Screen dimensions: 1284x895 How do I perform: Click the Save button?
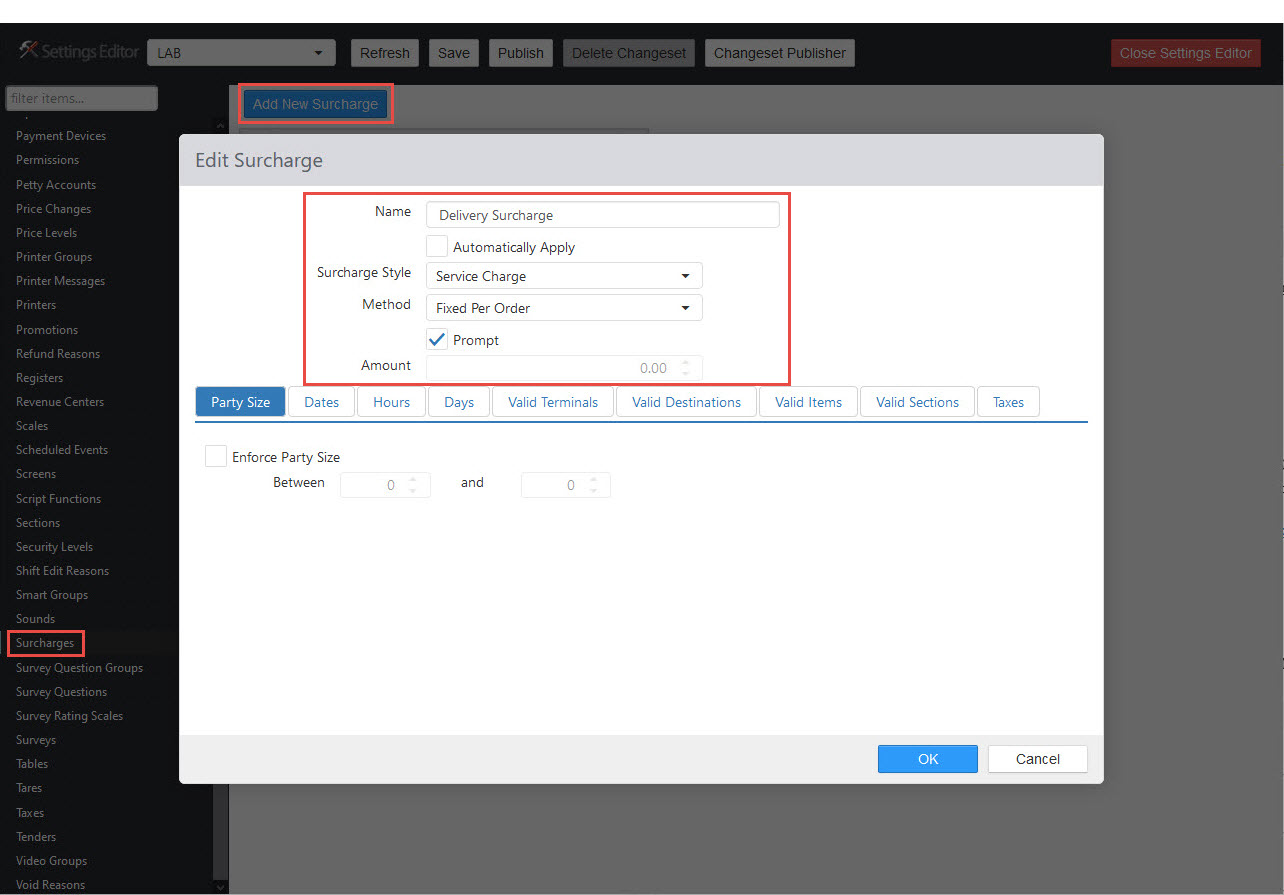pyautogui.click(x=454, y=53)
